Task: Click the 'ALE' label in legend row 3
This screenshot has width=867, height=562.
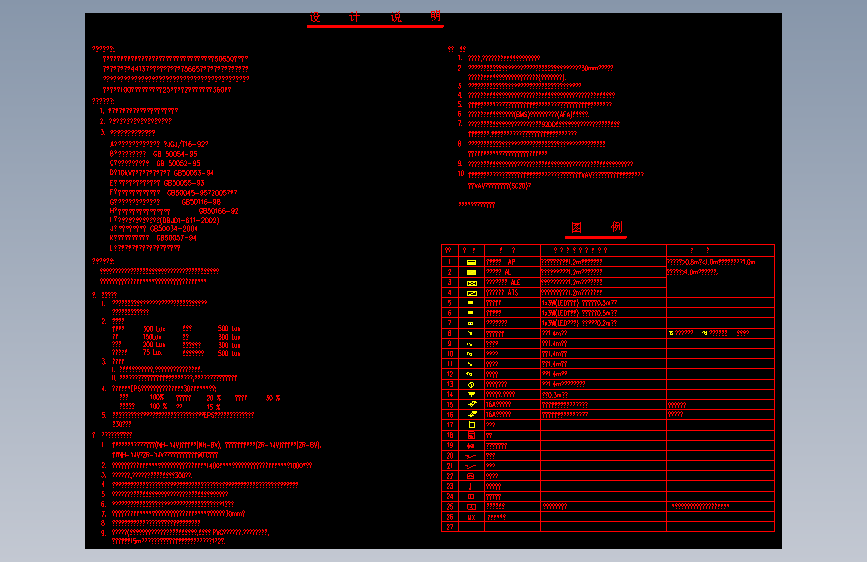Action: coord(515,283)
